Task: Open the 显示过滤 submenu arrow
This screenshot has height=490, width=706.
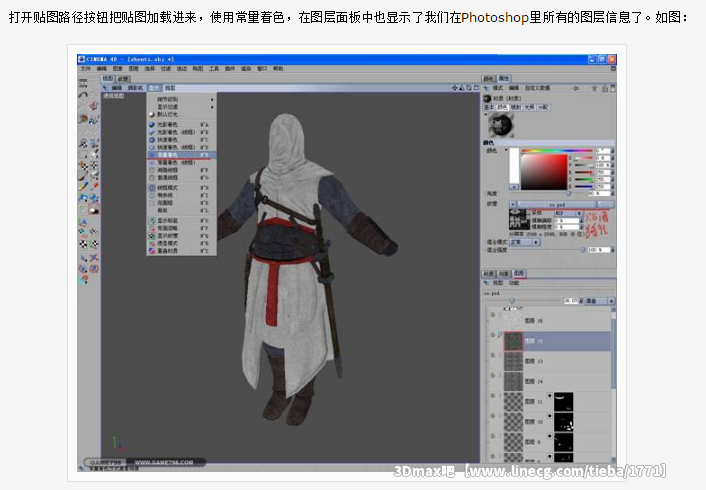Action: coord(212,107)
